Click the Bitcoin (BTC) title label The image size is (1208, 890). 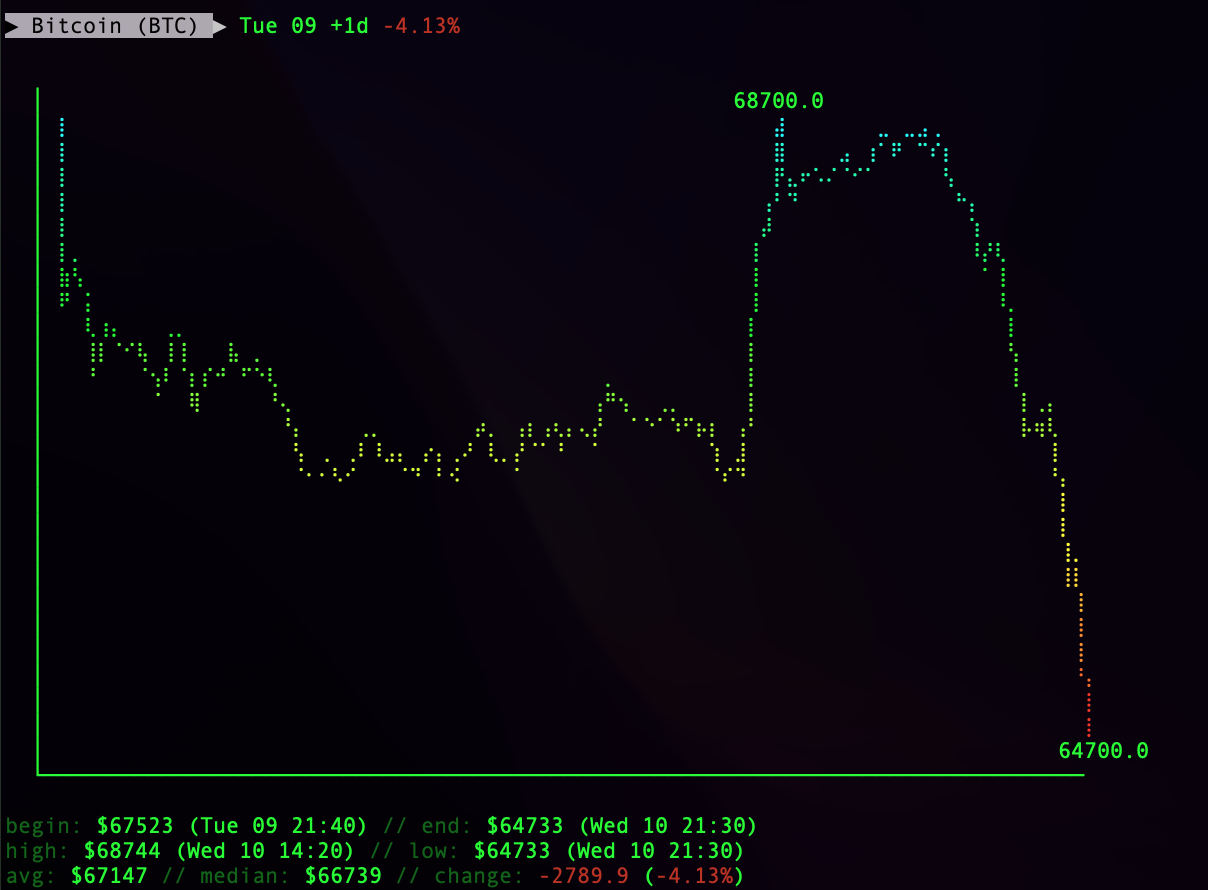coord(114,26)
